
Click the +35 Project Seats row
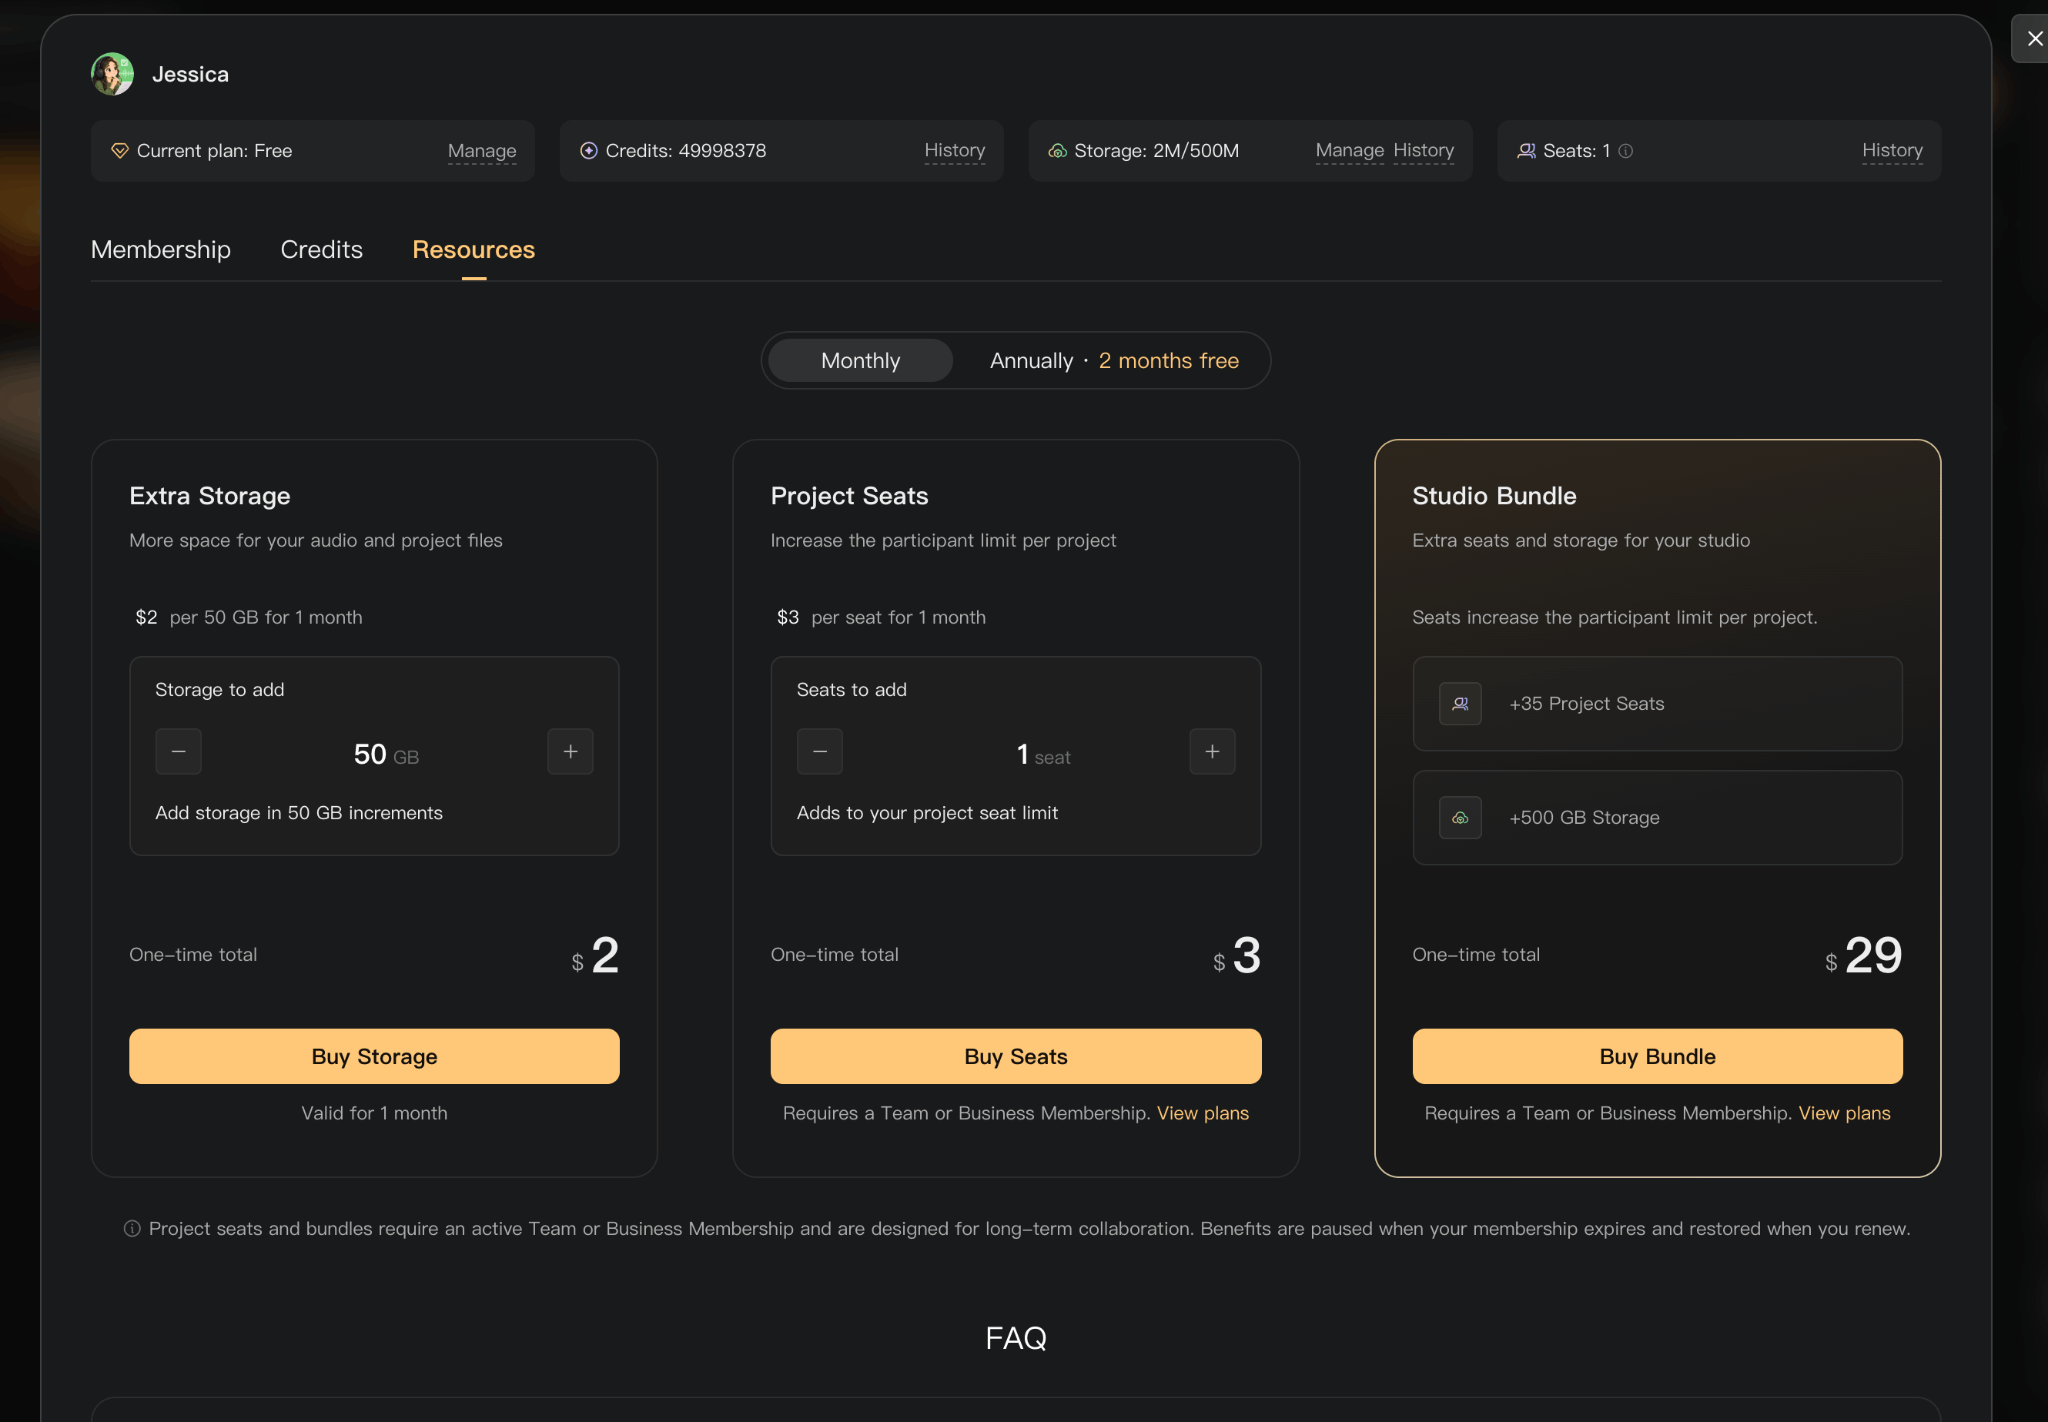tap(1658, 704)
